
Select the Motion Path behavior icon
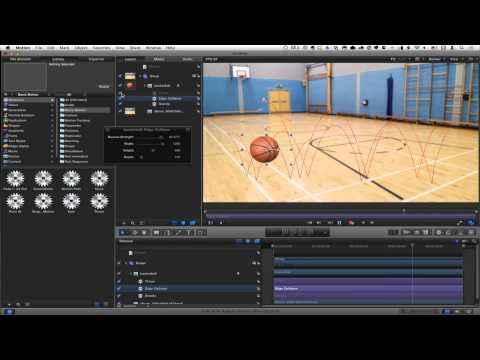pyautogui.click(x=71, y=178)
